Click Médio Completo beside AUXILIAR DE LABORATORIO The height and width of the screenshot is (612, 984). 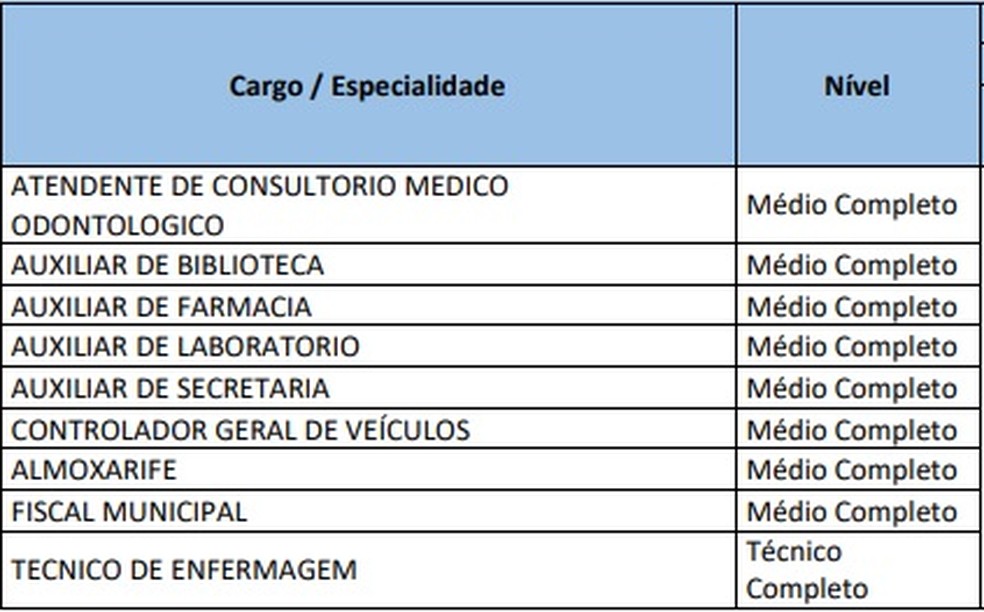tap(852, 347)
